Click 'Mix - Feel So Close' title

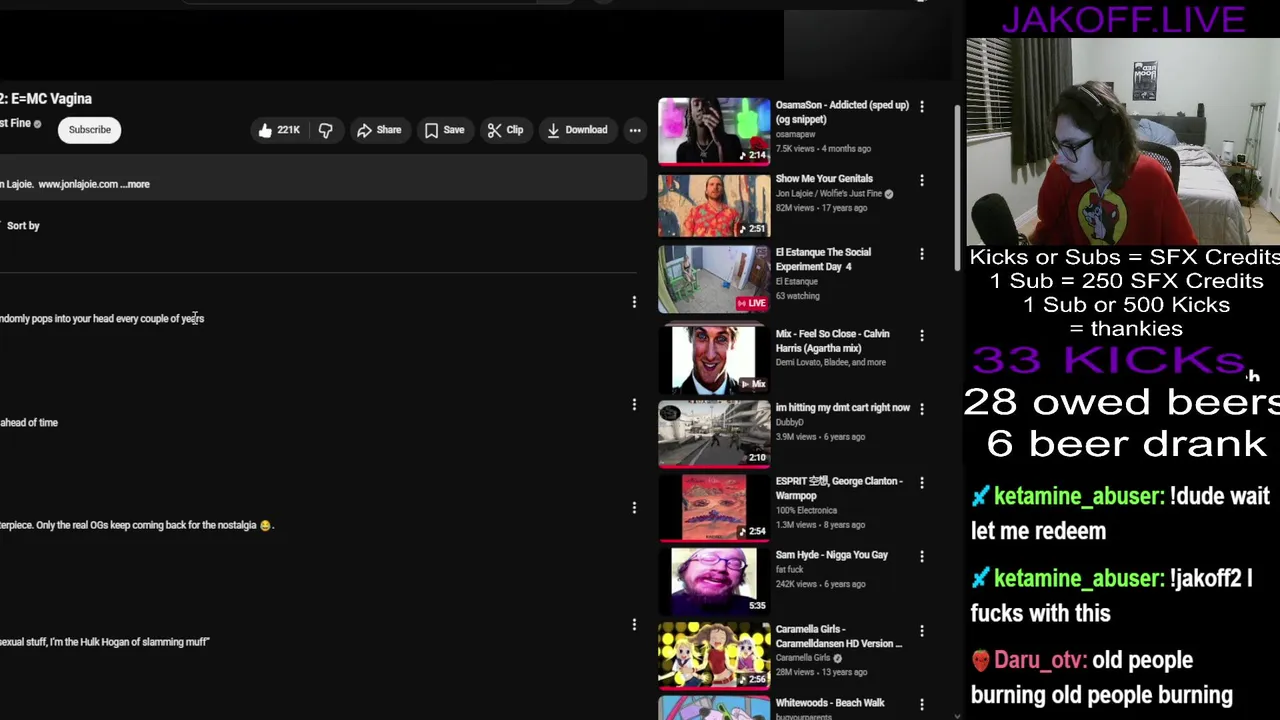pos(832,341)
